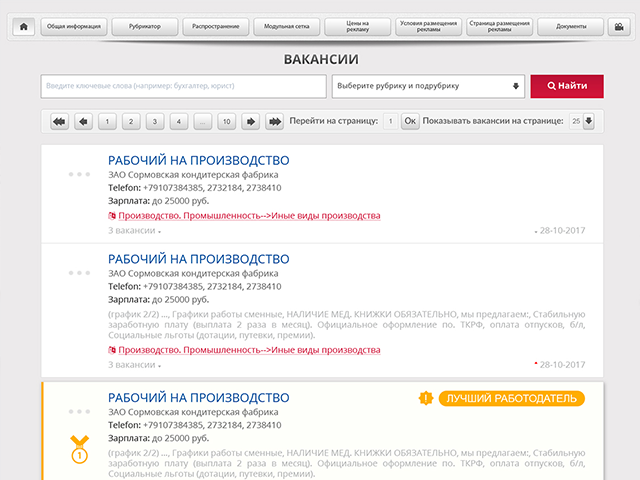Open vacancies per page dropdown arrow

[589, 121]
